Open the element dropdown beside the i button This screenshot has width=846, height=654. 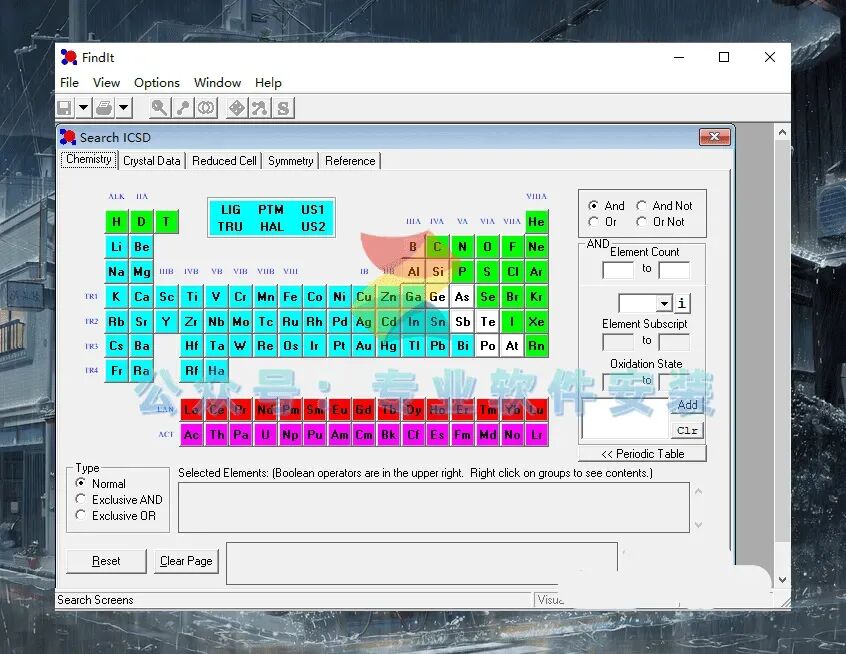coord(664,304)
